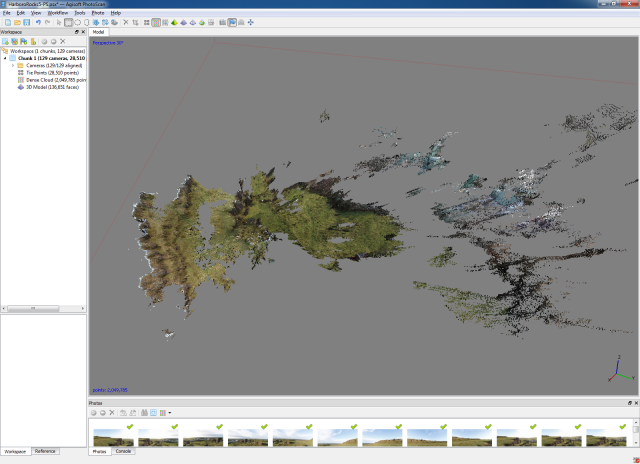Open the Photos pane view-mode dropdown arrow
This screenshot has height=464, width=640.
pyautogui.click(x=170, y=413)
